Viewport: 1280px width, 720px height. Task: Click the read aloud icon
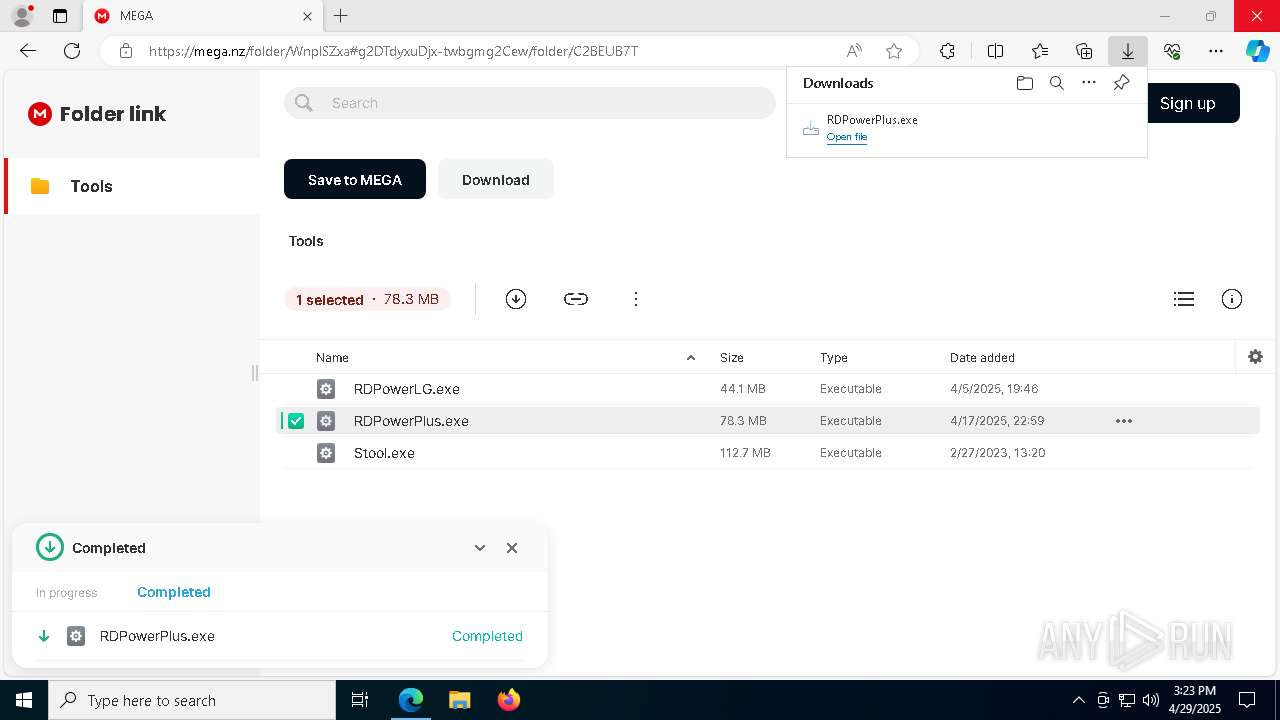click(854, 51)
